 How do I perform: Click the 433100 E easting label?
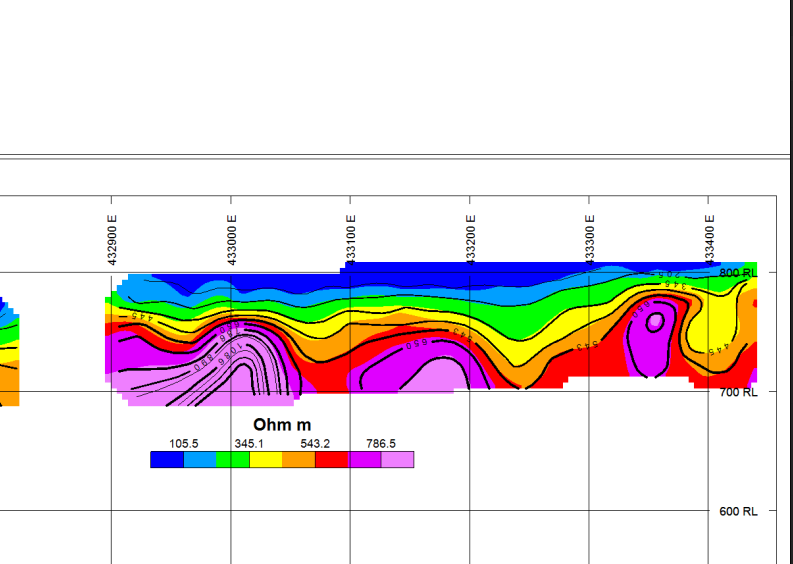(351, 240)
